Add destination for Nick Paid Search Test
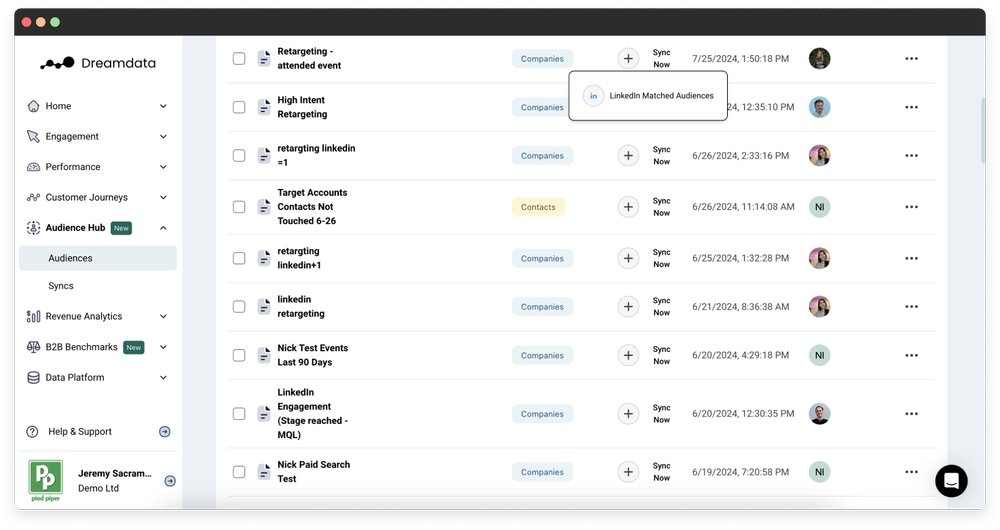The height and width of the screenshot is (530, 1000). (x=628, y=472)
